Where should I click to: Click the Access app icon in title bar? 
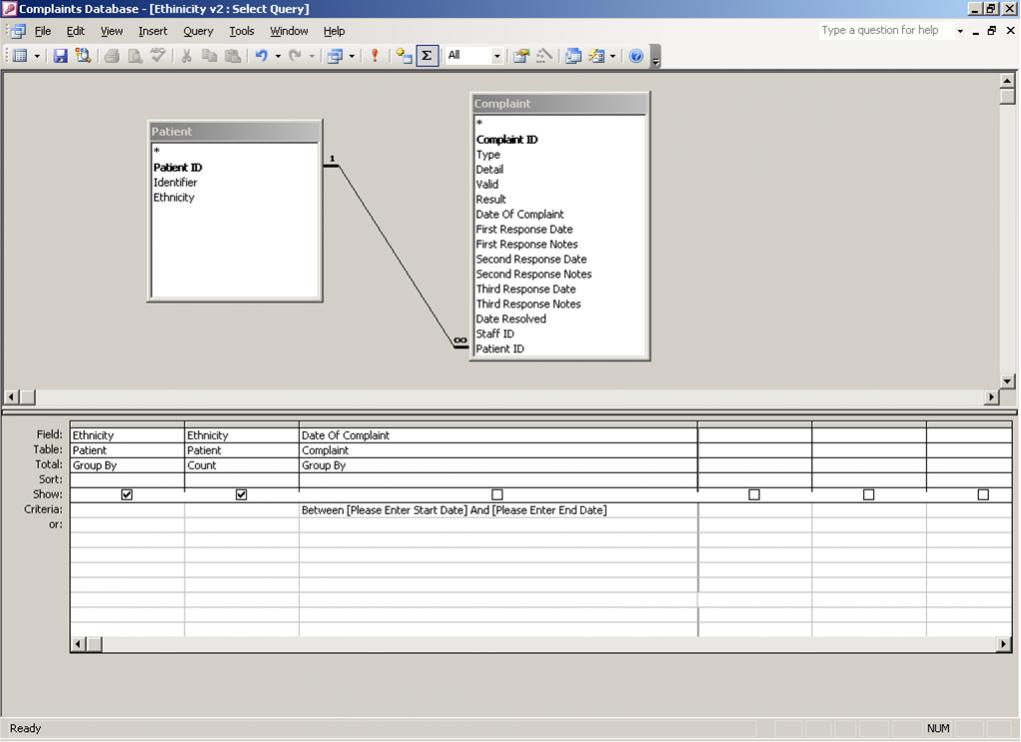[9, 8]
